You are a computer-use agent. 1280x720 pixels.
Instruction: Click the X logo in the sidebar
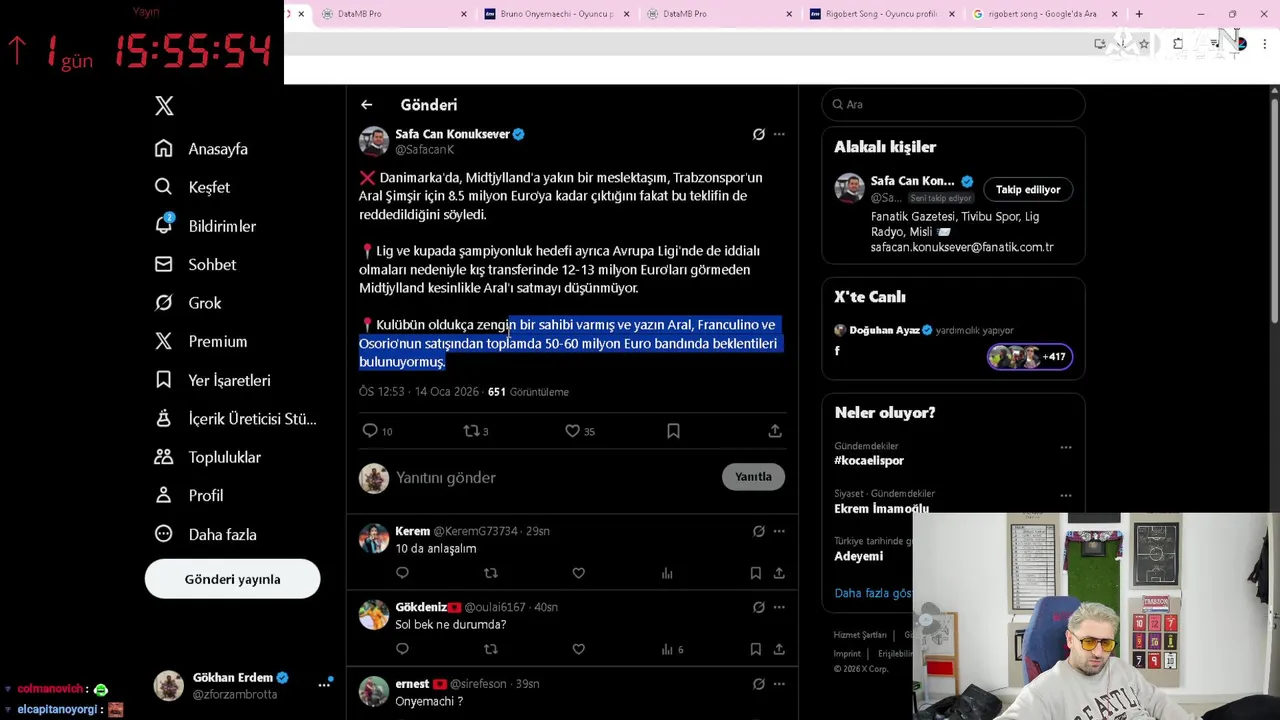[164, 105]
